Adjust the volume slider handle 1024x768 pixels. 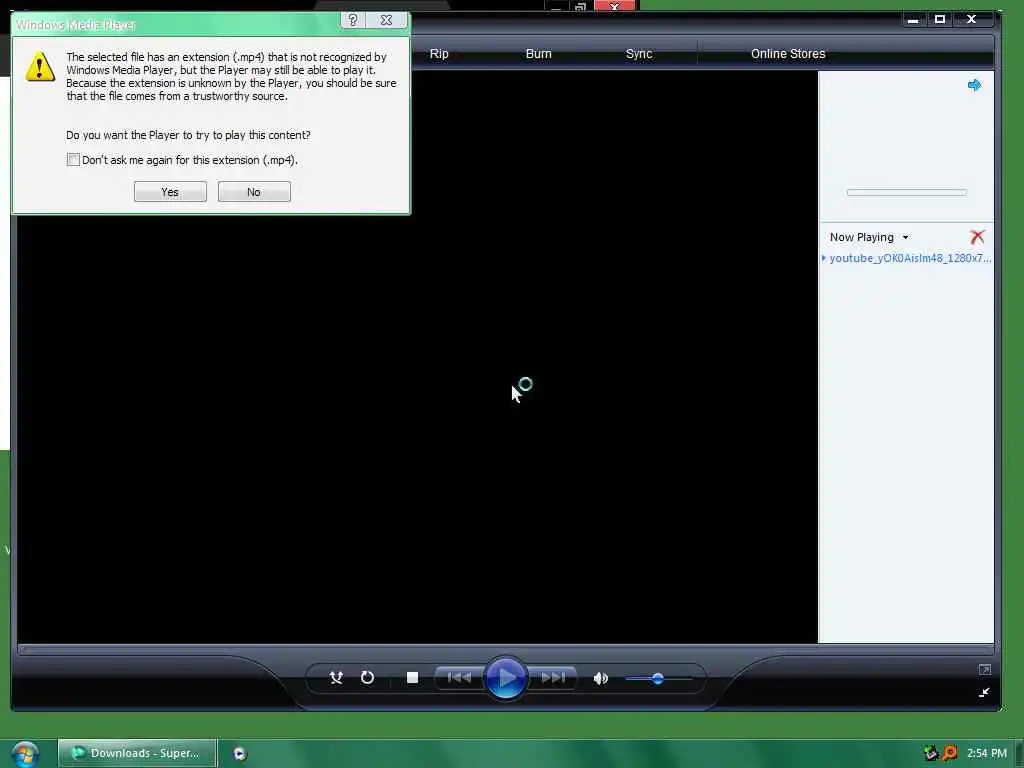[658, 679]
